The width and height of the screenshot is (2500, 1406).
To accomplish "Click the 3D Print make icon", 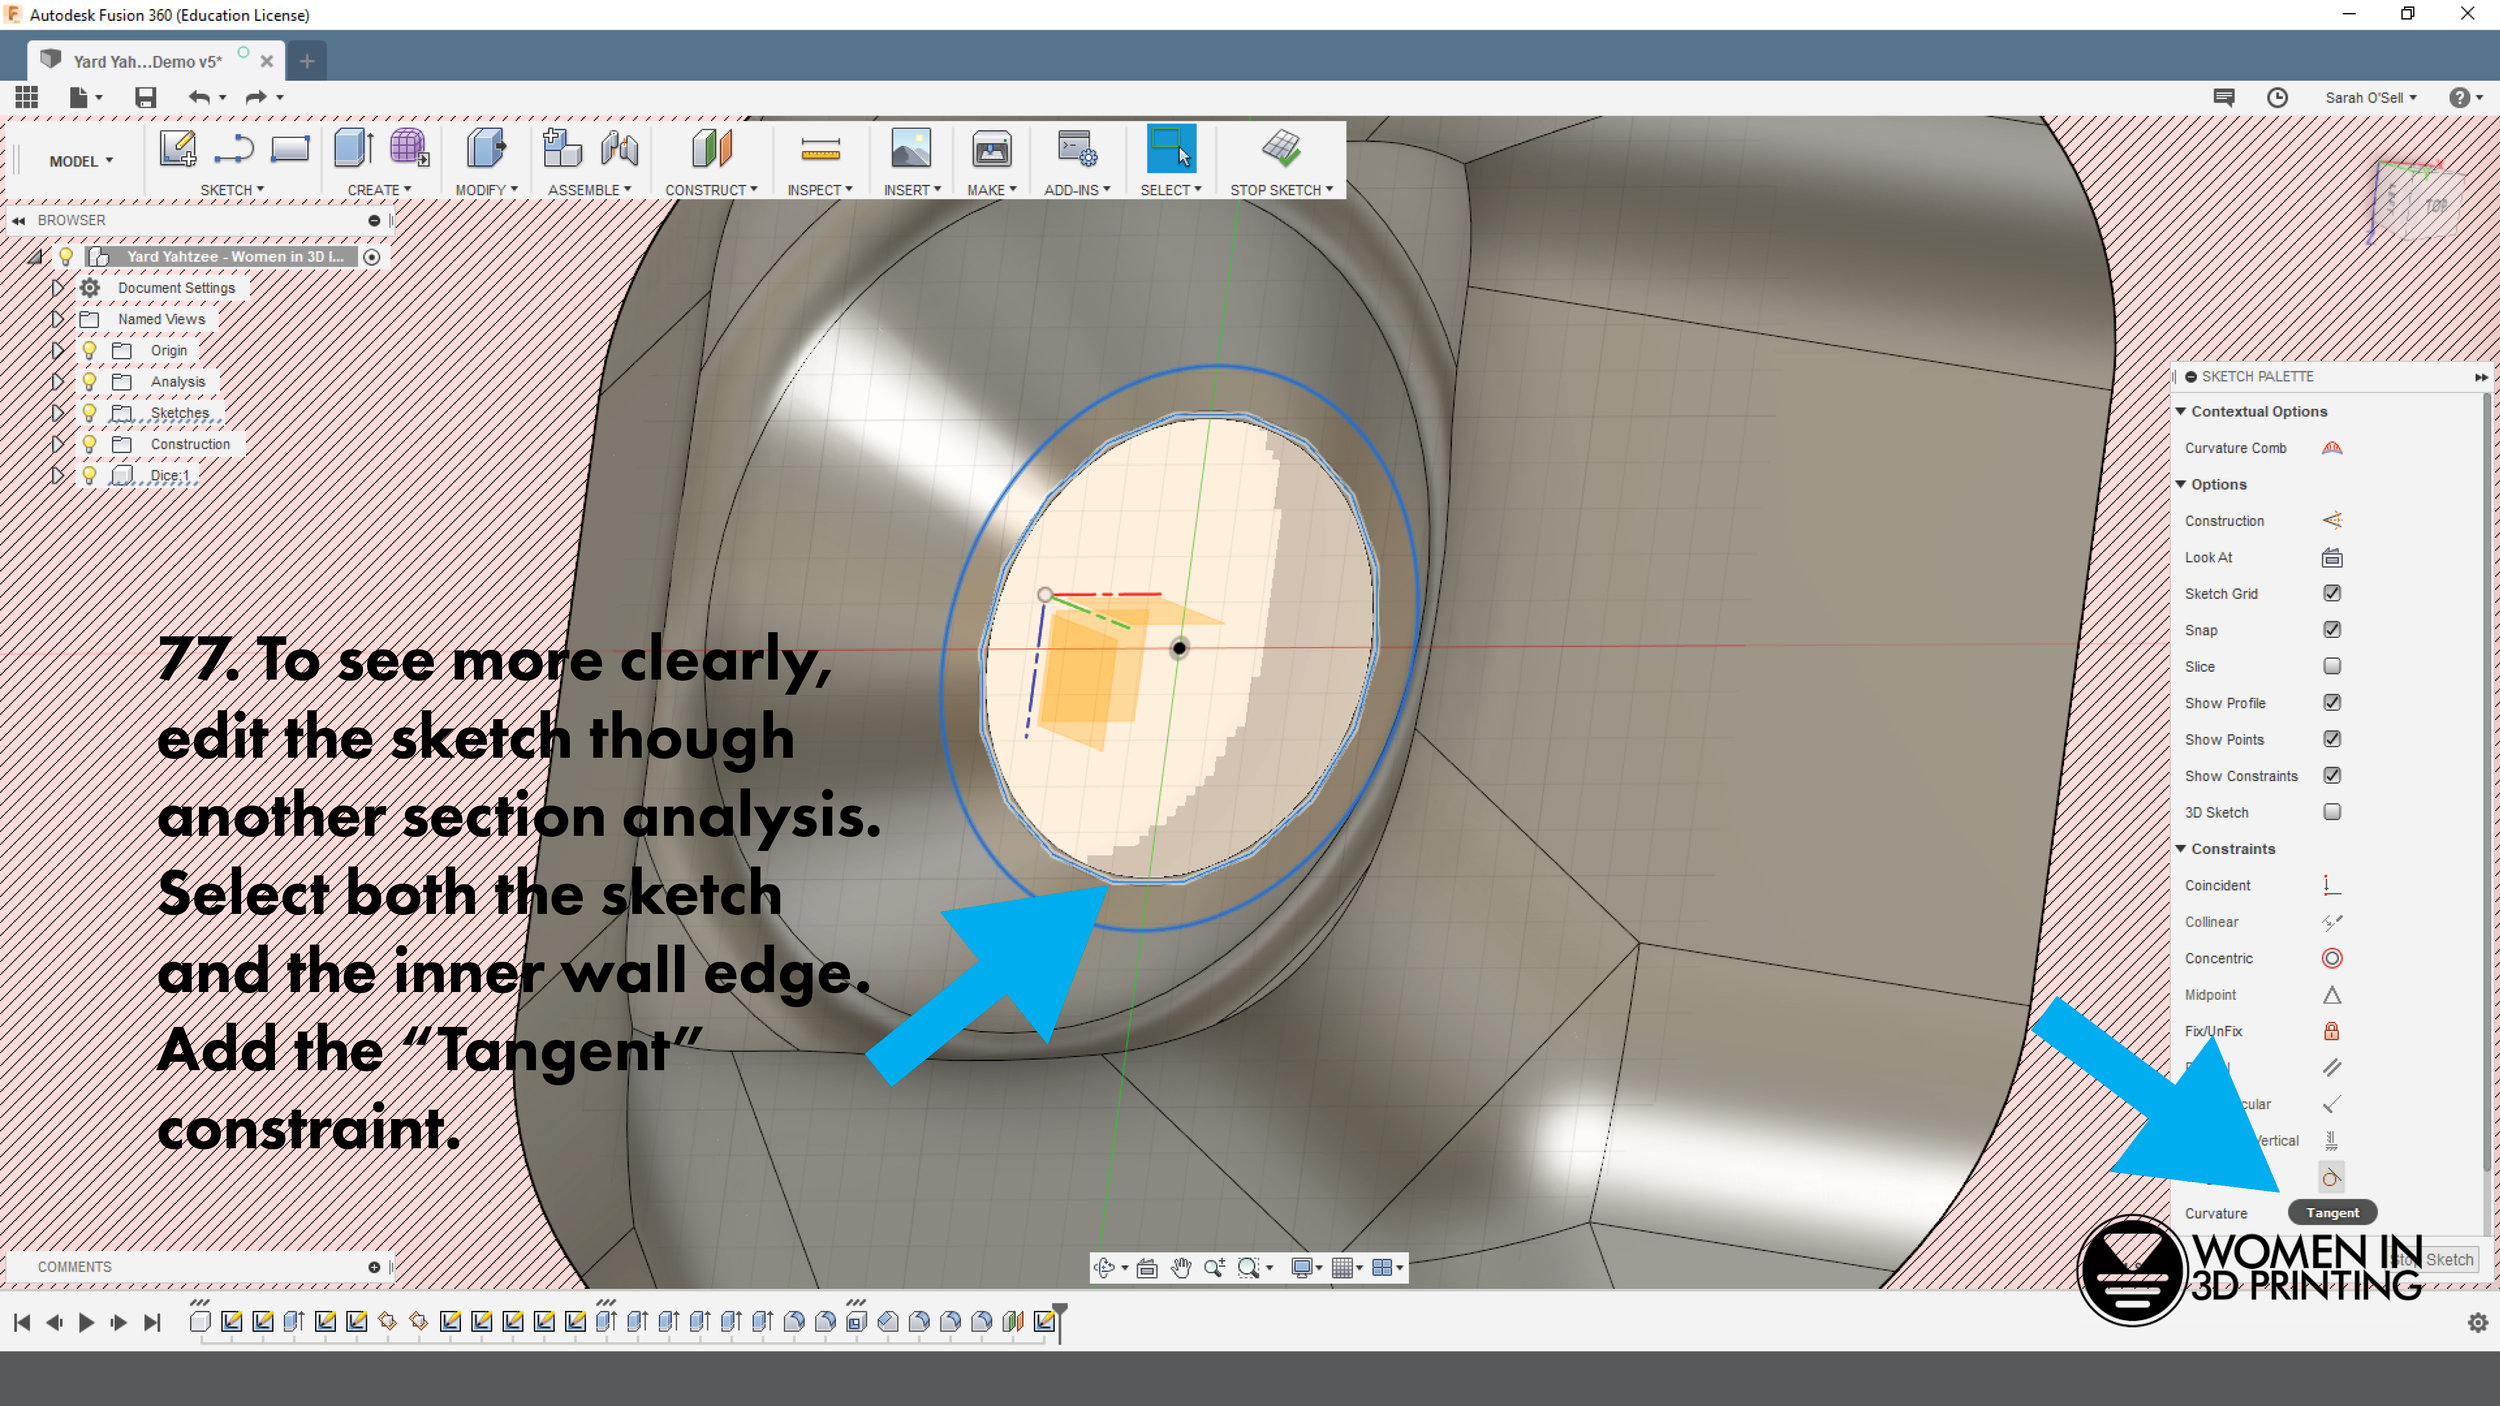I will click(991, 148).
